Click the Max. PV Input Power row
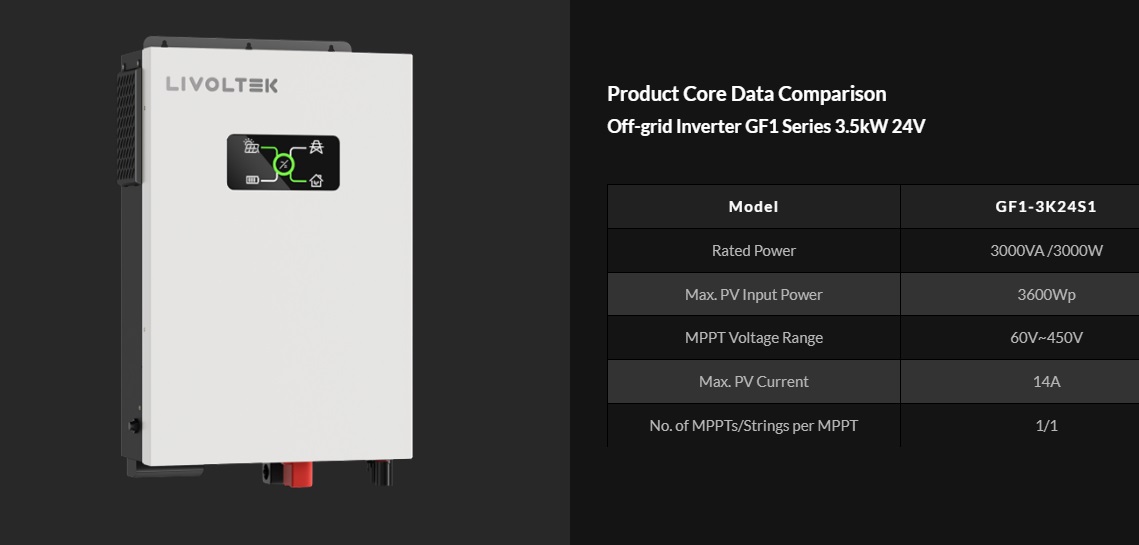The width and height of the screenshot is (1139, 545). [873, 294]
